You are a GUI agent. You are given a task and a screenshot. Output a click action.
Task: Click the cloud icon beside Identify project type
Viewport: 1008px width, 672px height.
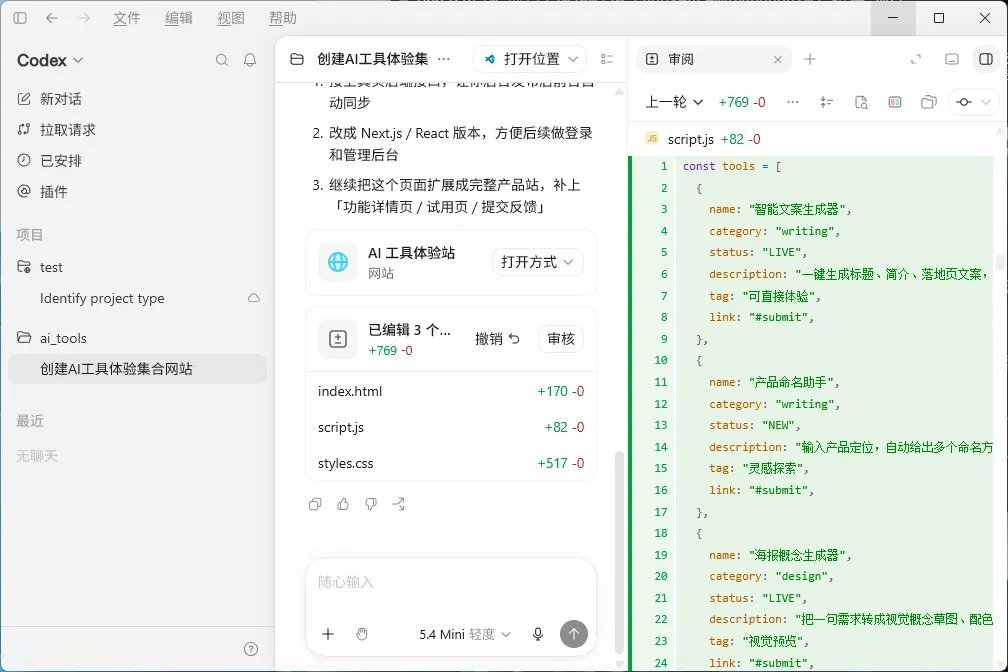pos(254,298)
